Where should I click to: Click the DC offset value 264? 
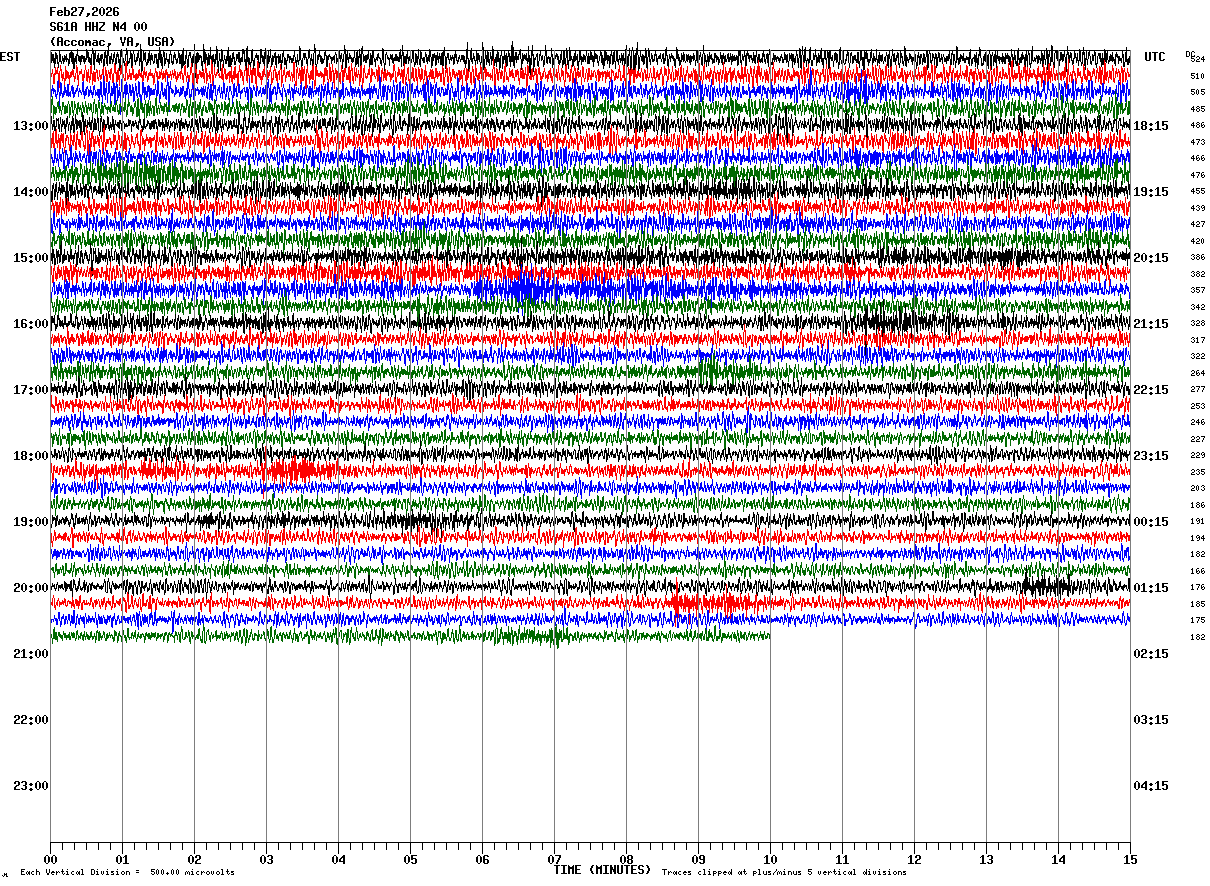pos(1198,373)
